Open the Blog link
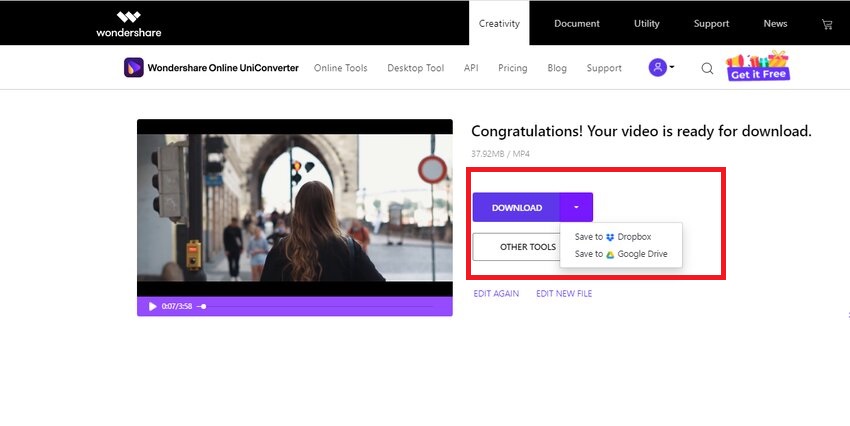The image size is (850, 426). [557, 68]
